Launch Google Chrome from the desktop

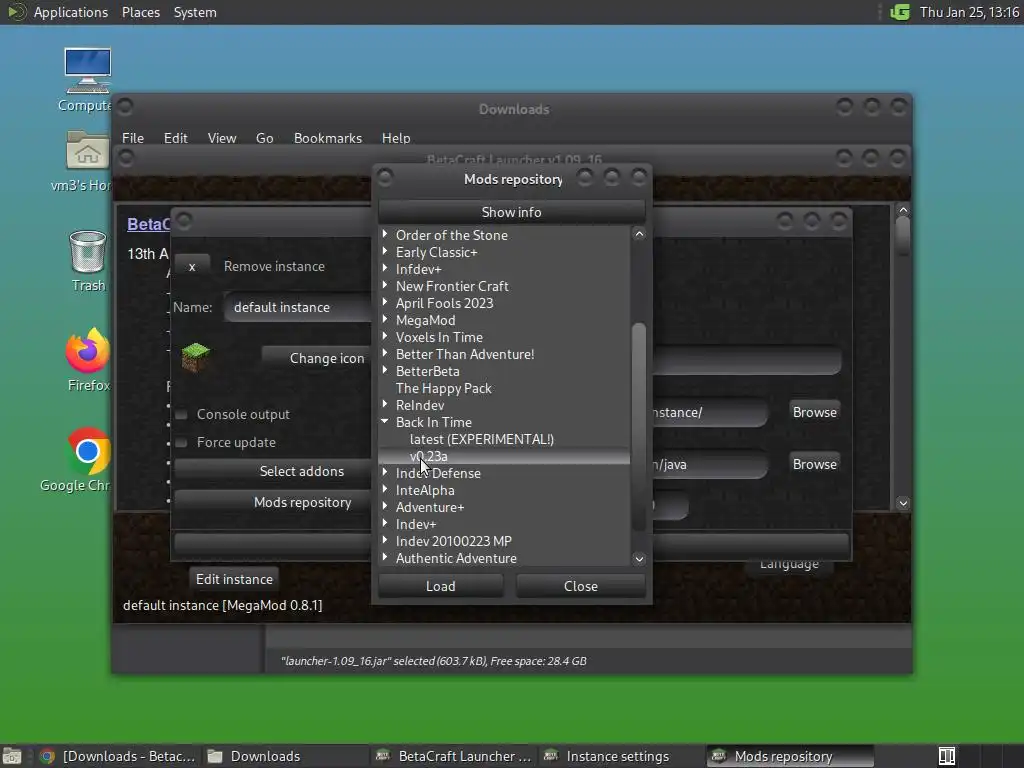tap(88, 451)
